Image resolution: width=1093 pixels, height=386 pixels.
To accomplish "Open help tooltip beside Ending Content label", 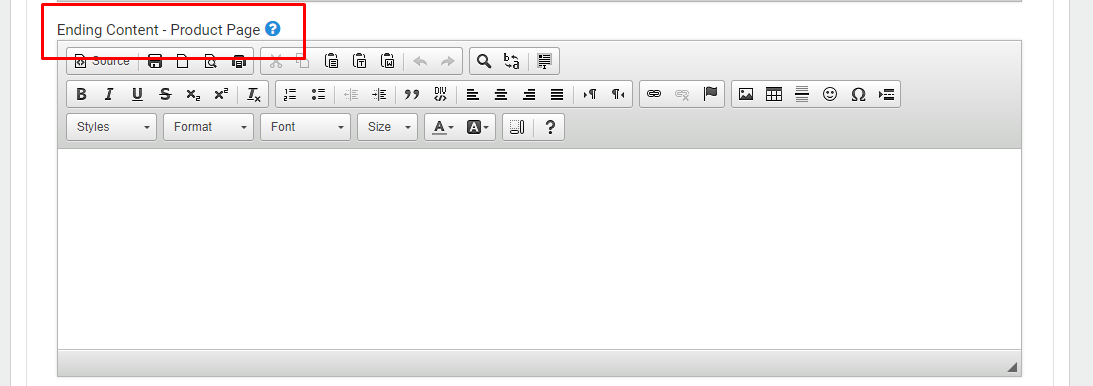I will pyautogui.click(x=273, y=29).
